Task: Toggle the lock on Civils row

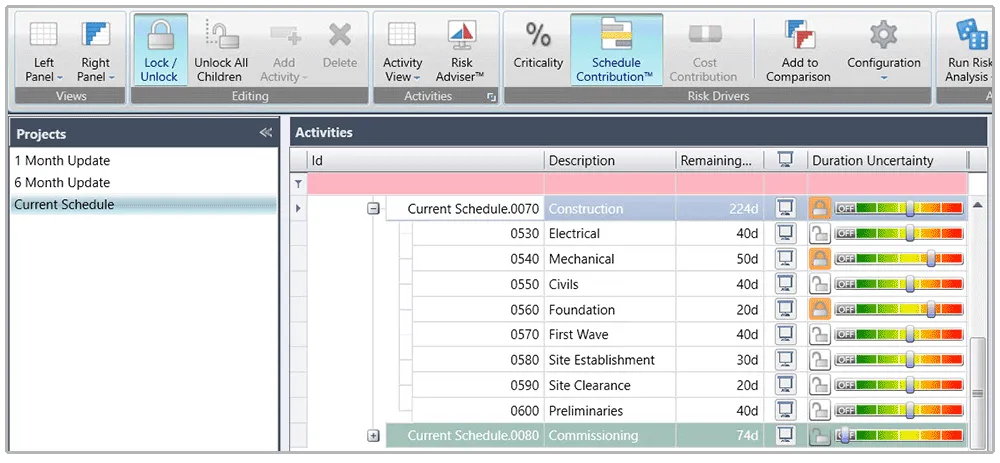Action: tap(820, 284)
